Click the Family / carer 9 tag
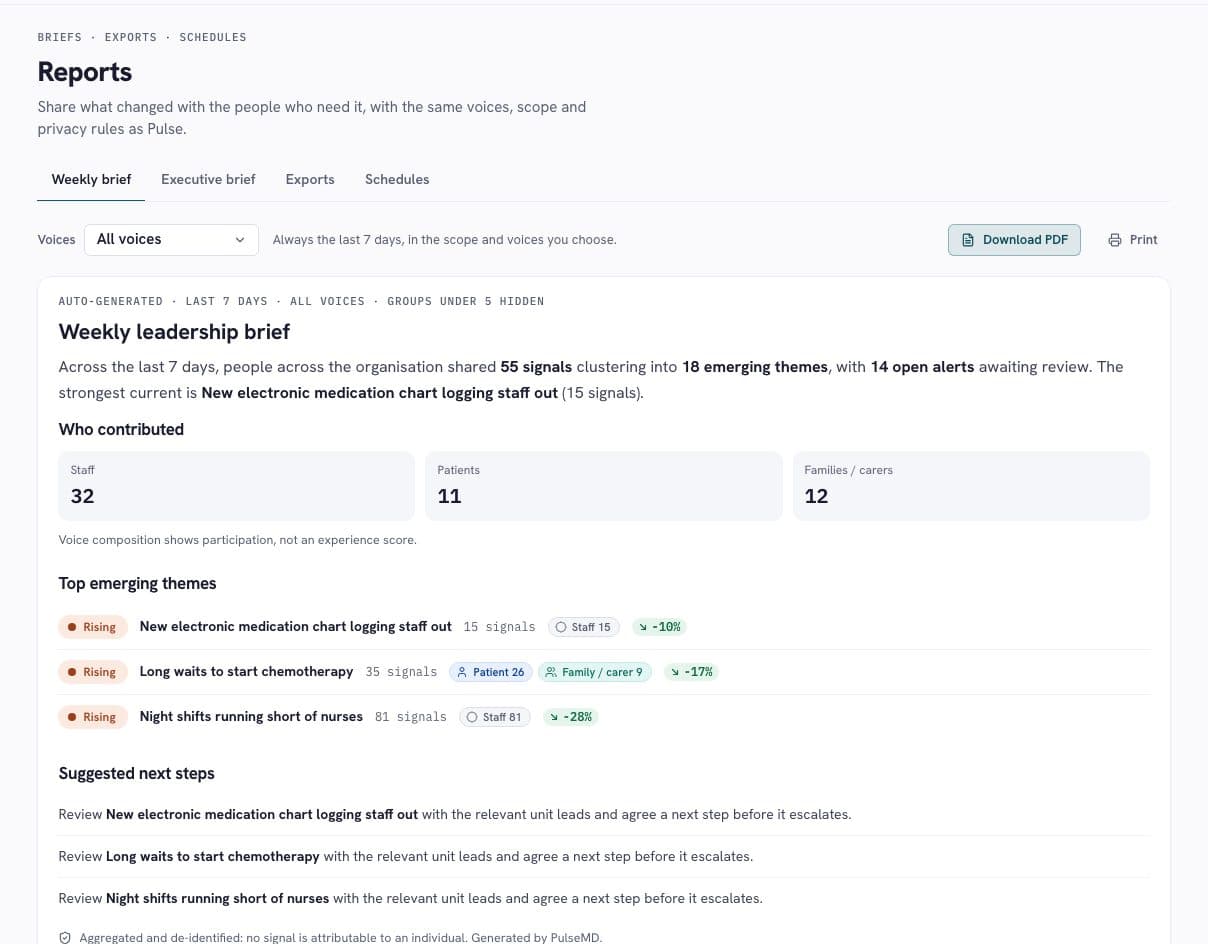Image resolution: width=1208 pixels, height=944 pixels. click(595, 672)
